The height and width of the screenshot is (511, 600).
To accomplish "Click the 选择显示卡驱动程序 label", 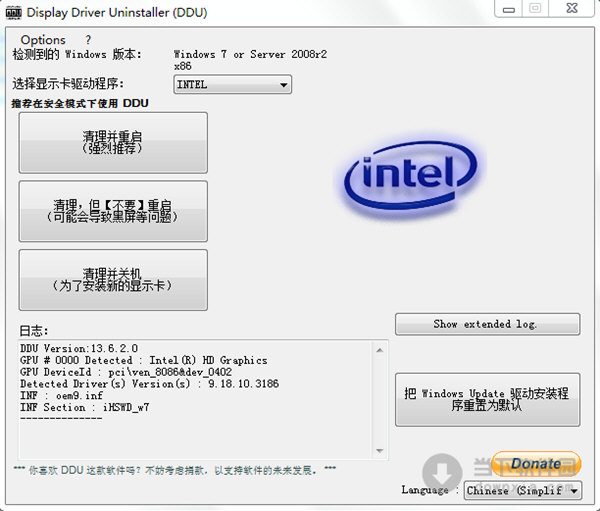I will point(68,84).
